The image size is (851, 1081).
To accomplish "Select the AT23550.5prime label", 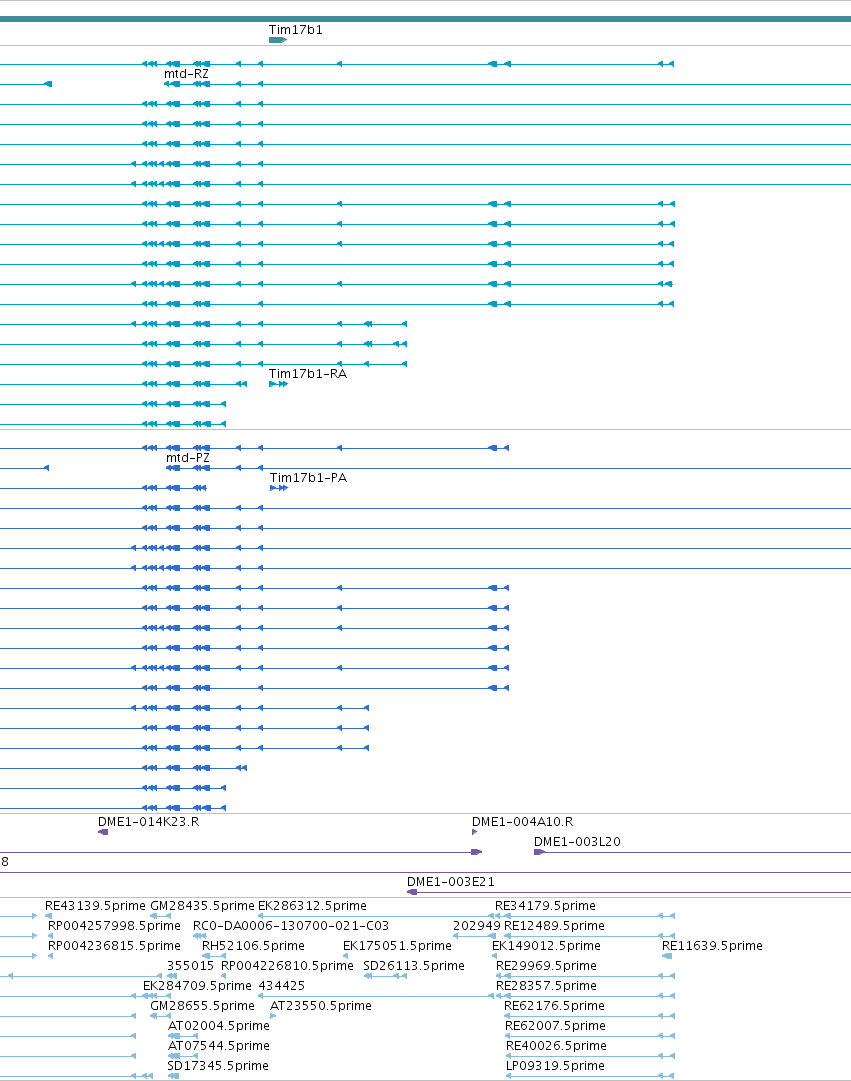I will 321,1006.
